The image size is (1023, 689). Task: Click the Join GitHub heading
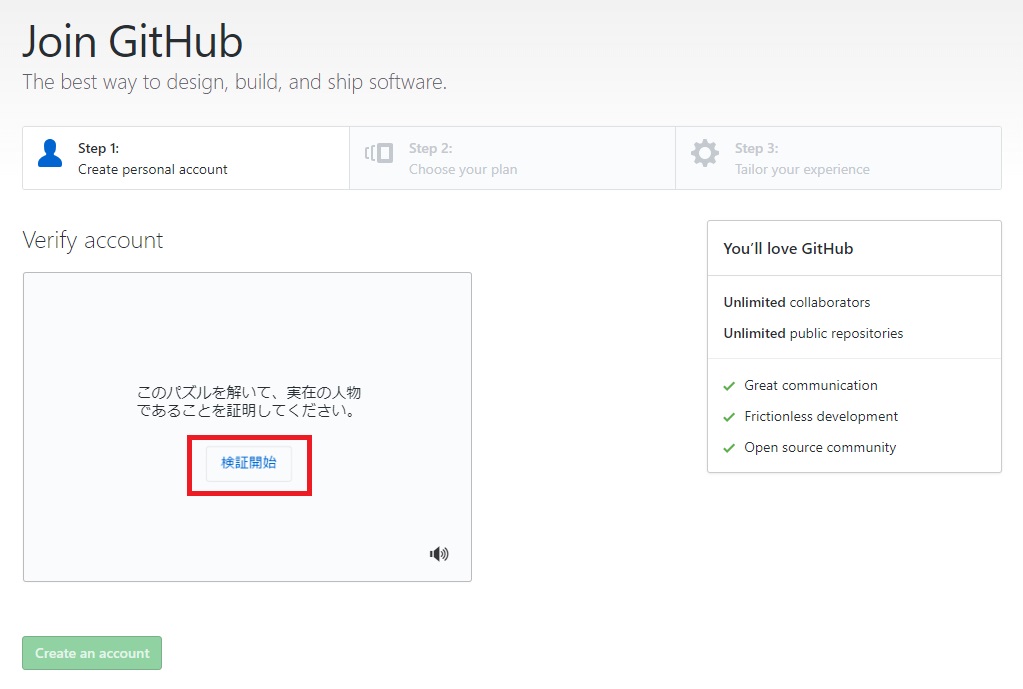[x=132, y=42]
